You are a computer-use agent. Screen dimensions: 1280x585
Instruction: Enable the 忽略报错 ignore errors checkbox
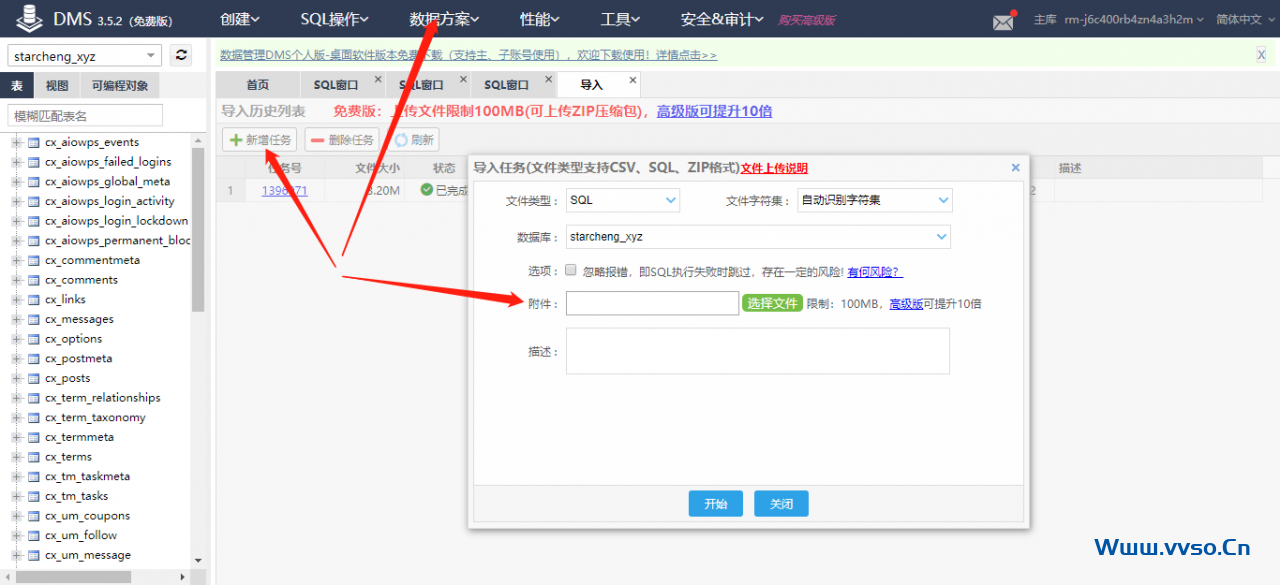(x=571, y=270)
